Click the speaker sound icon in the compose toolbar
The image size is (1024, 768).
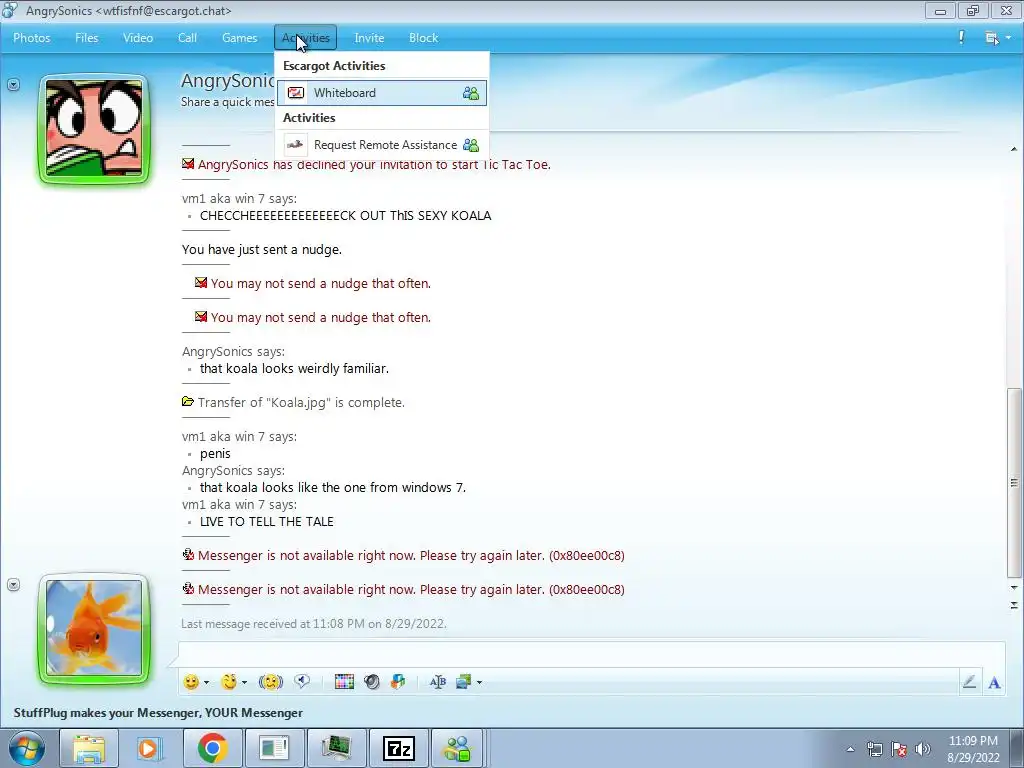[x=372, y=682]
